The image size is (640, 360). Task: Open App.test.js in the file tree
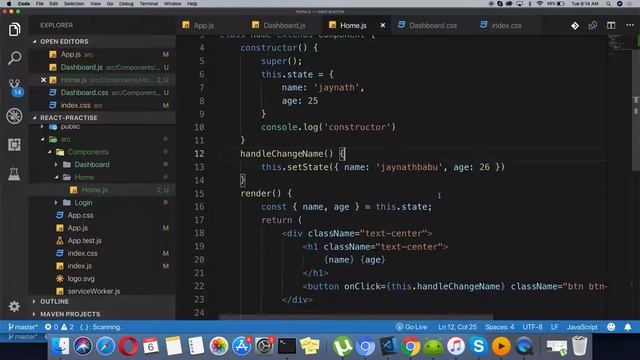(84, 240)
